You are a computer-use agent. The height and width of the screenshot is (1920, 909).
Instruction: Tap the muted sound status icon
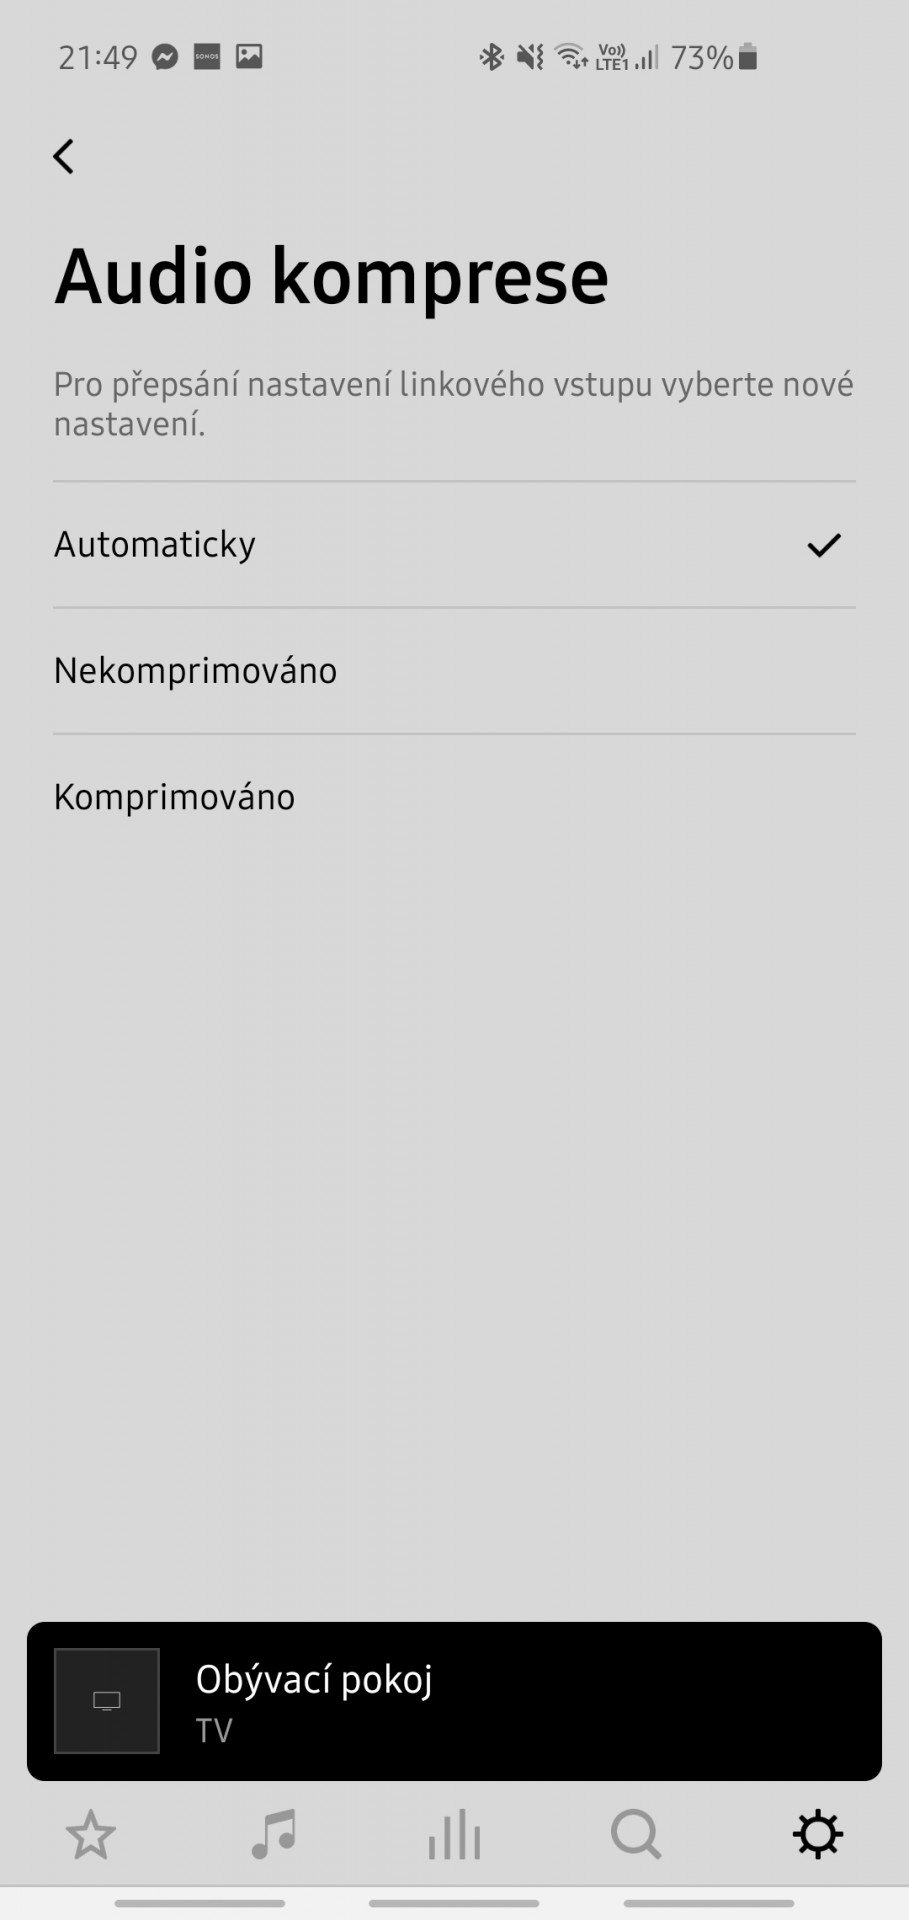530,57
